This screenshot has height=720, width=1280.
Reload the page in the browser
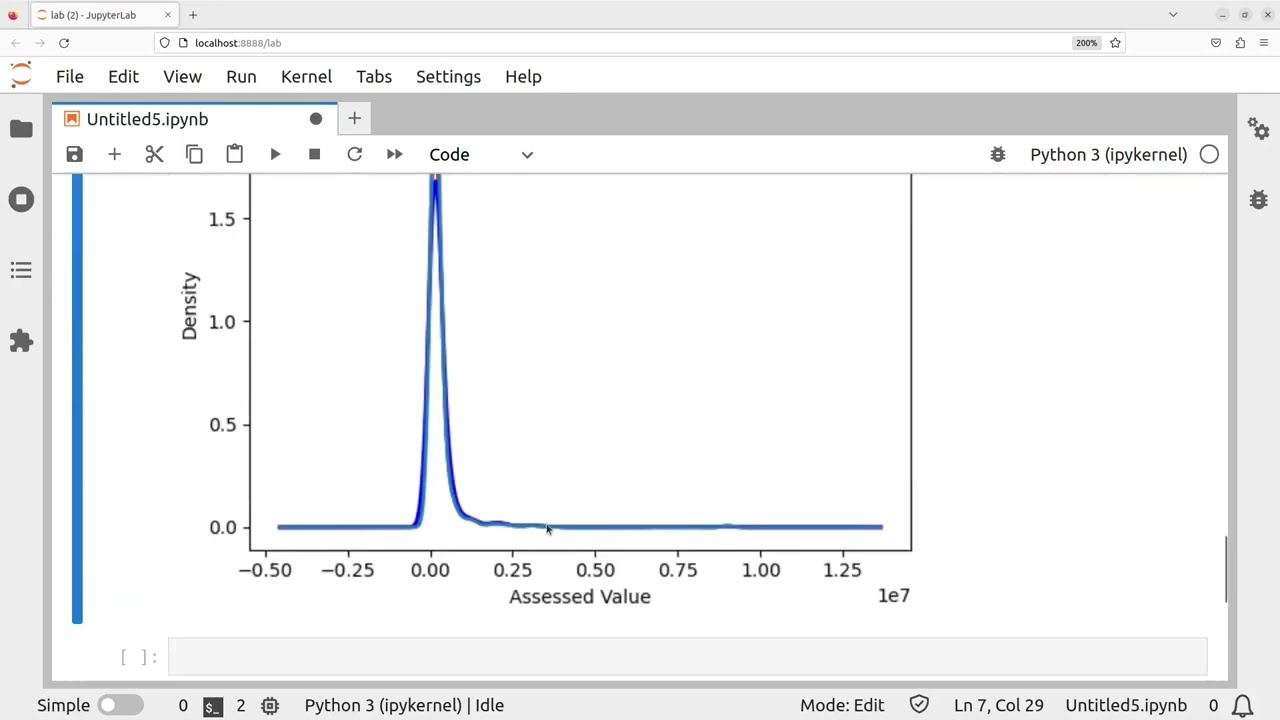tap(63, 43)
